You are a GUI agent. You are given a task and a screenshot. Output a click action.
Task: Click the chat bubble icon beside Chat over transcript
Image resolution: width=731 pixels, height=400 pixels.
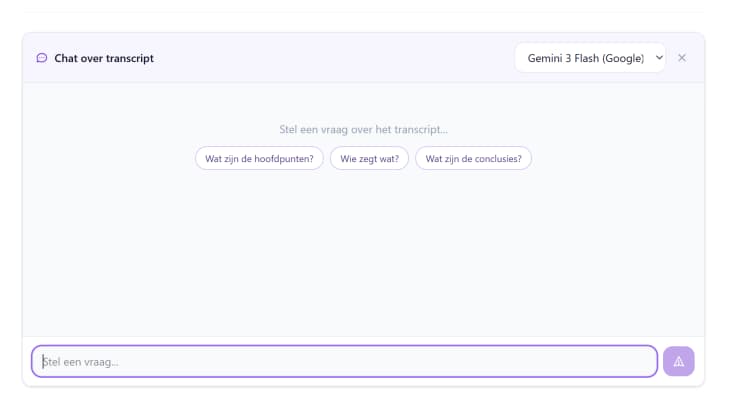tap(42, 58)
